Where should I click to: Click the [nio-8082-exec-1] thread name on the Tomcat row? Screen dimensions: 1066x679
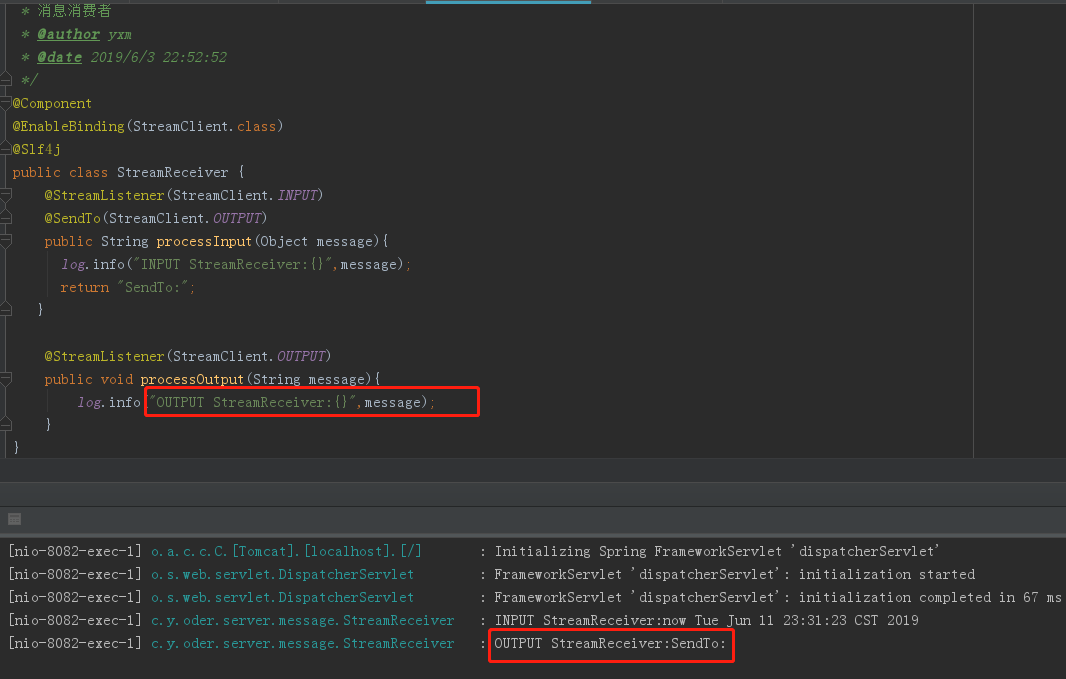(x=75, y=551)
